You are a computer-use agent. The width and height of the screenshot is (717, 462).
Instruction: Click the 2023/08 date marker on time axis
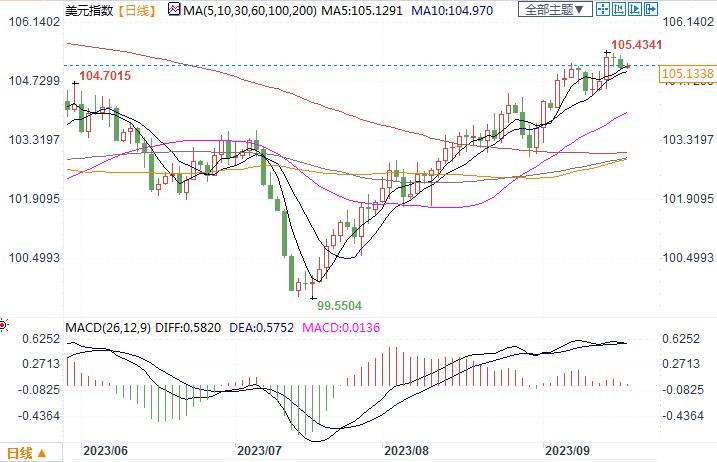[406, 450]
